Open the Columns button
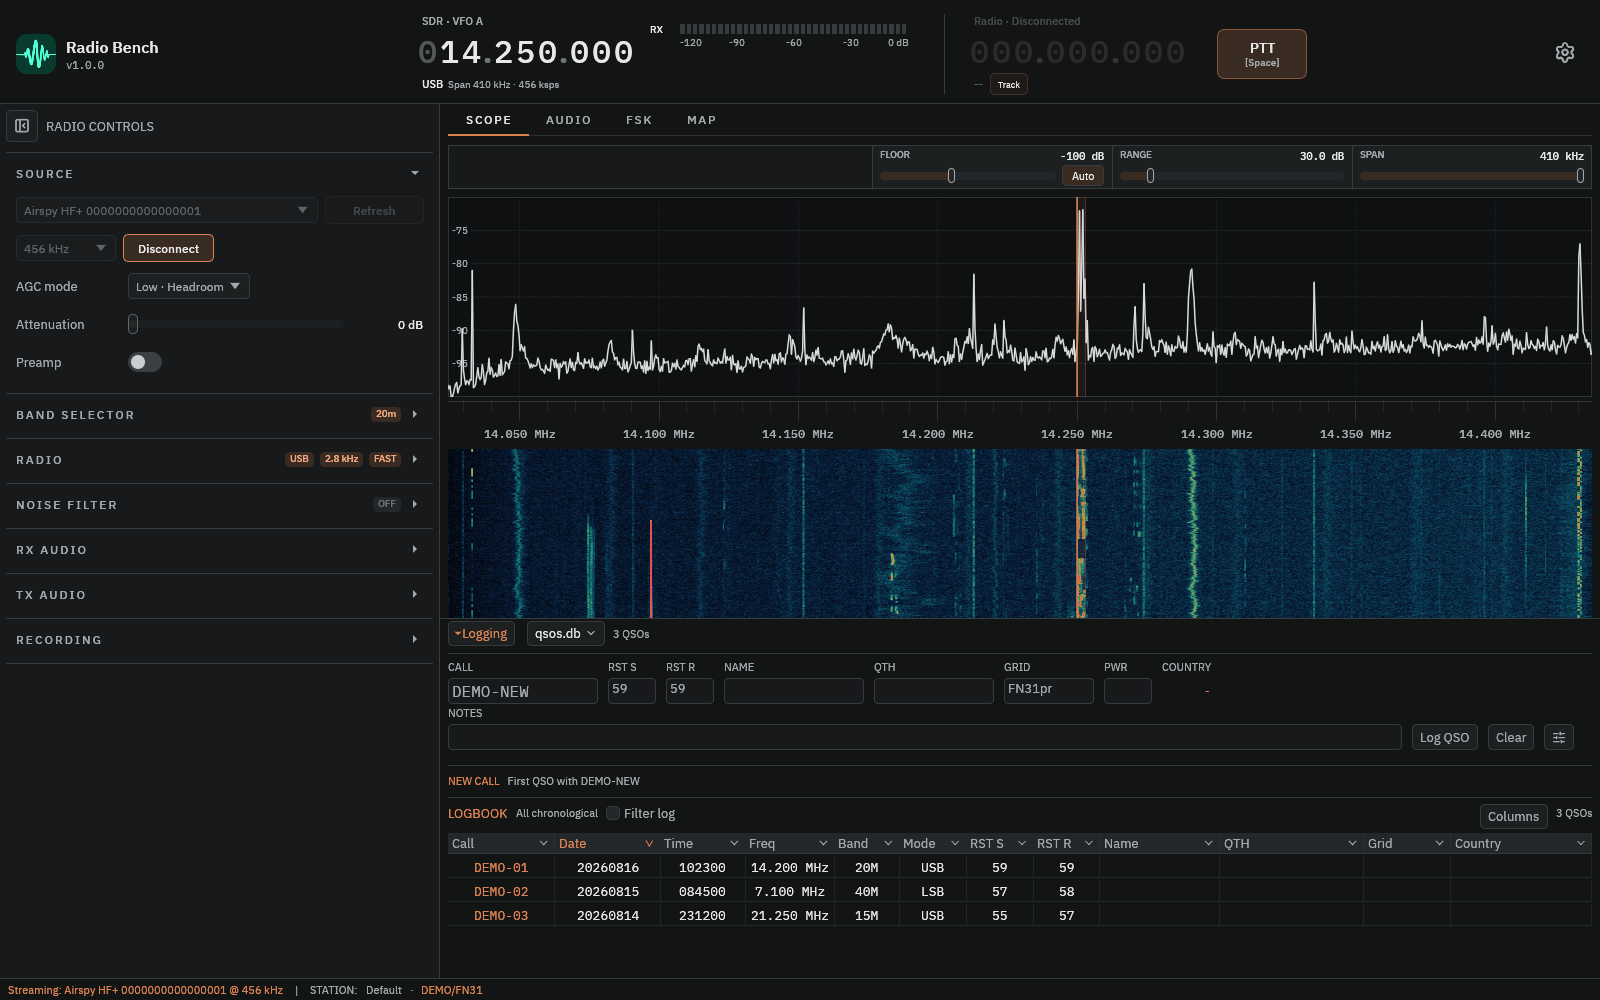 (x=1513, y=816)
